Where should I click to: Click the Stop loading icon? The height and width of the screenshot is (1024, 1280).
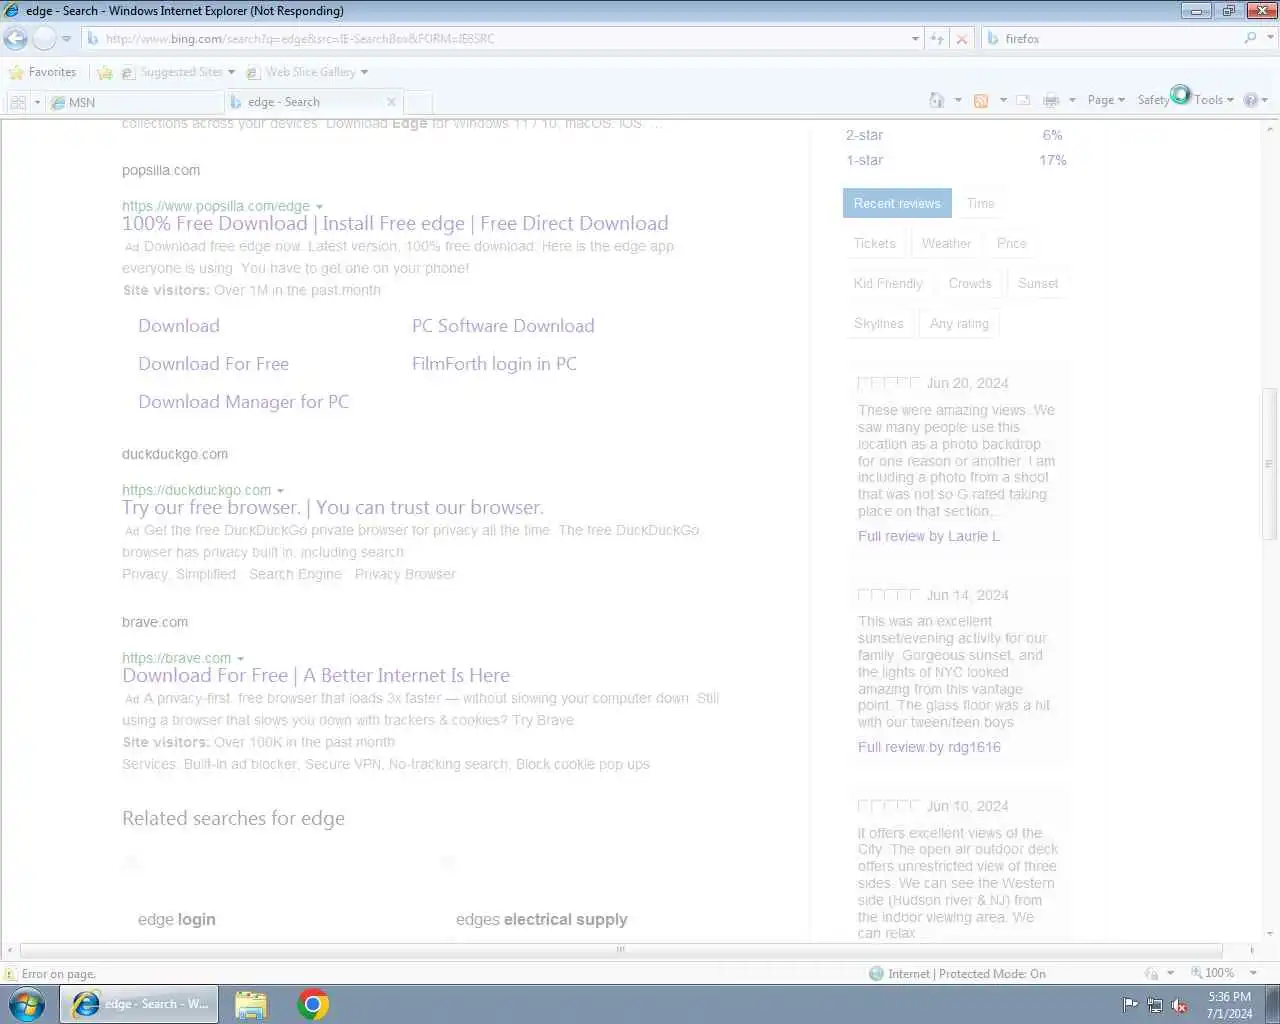(962, 39)
